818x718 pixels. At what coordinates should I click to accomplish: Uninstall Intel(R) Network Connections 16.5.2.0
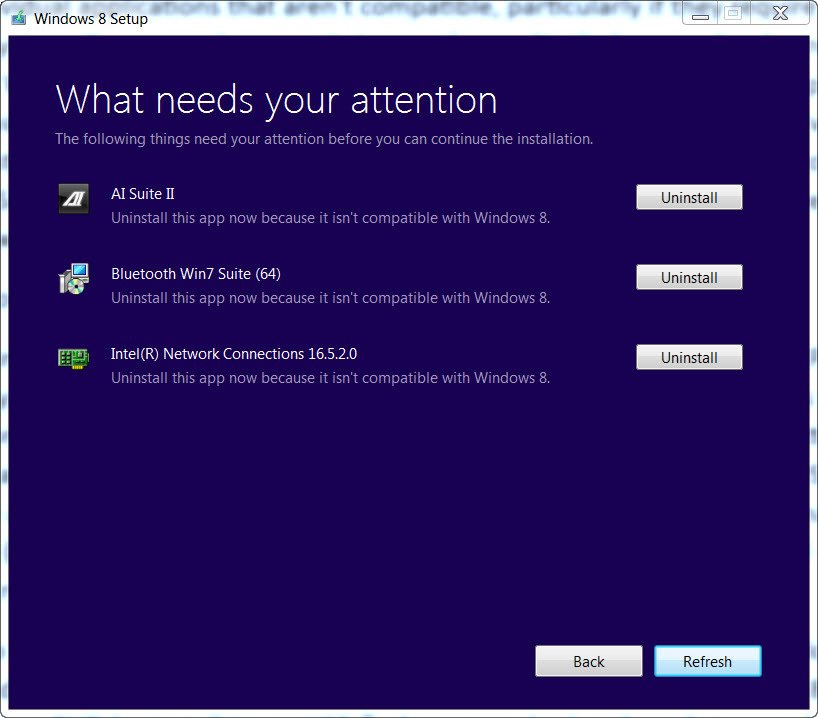tap(689, 358)
